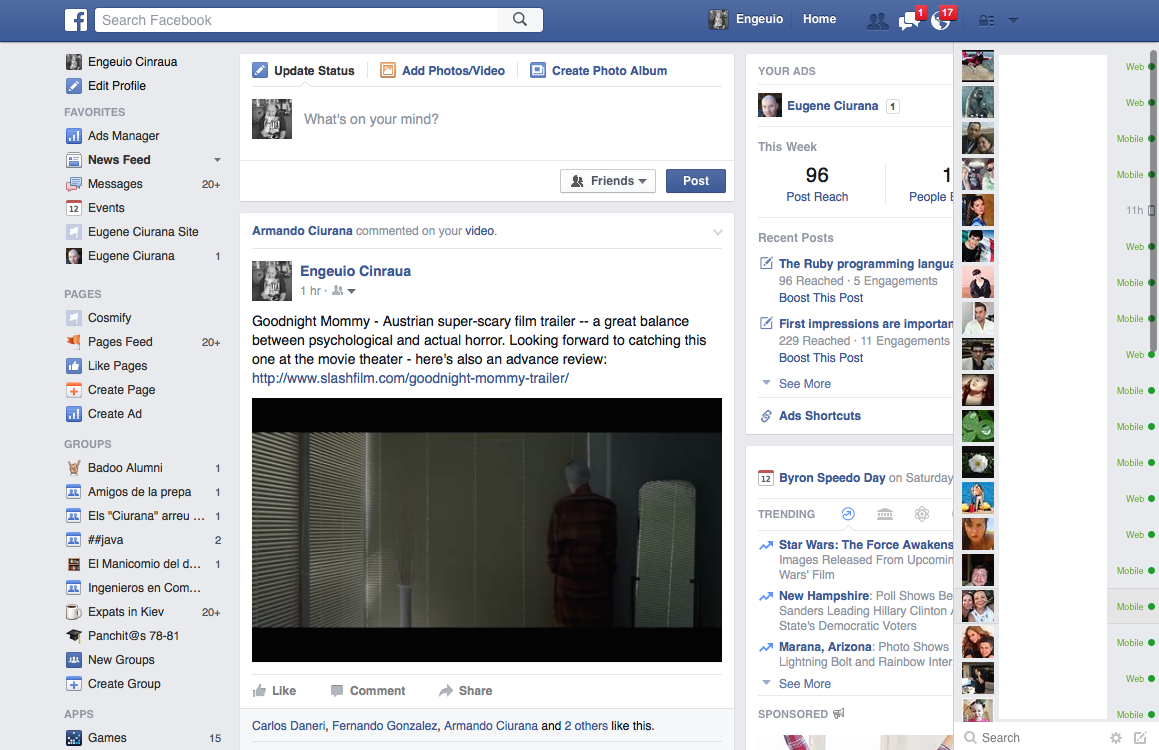The width and height of the screenshot is (1159, 750).
Task: Click the 2 others likes link
Action: (586, 726)
